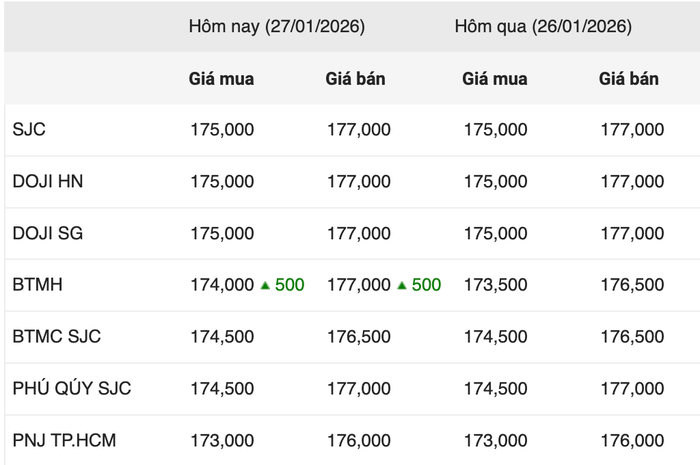Click the green up arrow beside BTMH buying price
The height and width of the screenshot is (465, 700).
[265, 285]
